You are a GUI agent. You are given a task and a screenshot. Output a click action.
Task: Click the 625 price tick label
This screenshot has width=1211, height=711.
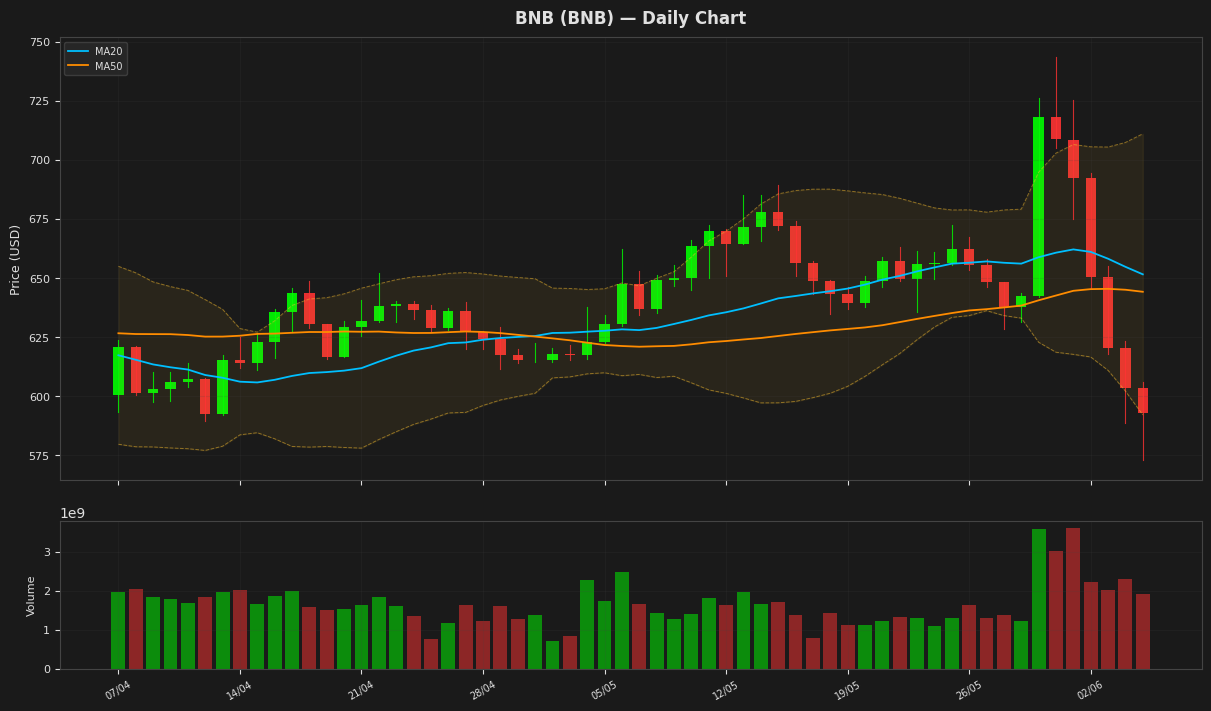pyautogui.click(x=40, y=338)
